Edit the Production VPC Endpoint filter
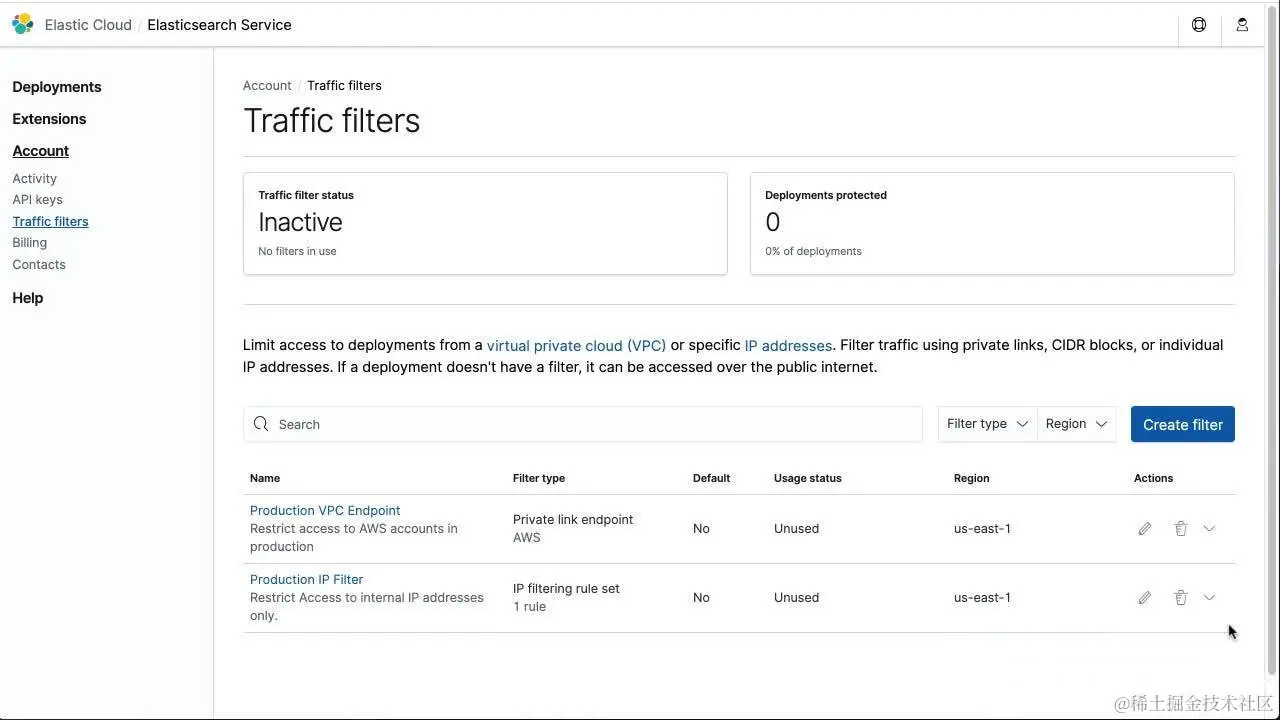The width and height of the screenshot is (1280, 720). [x=1145, y=529]
